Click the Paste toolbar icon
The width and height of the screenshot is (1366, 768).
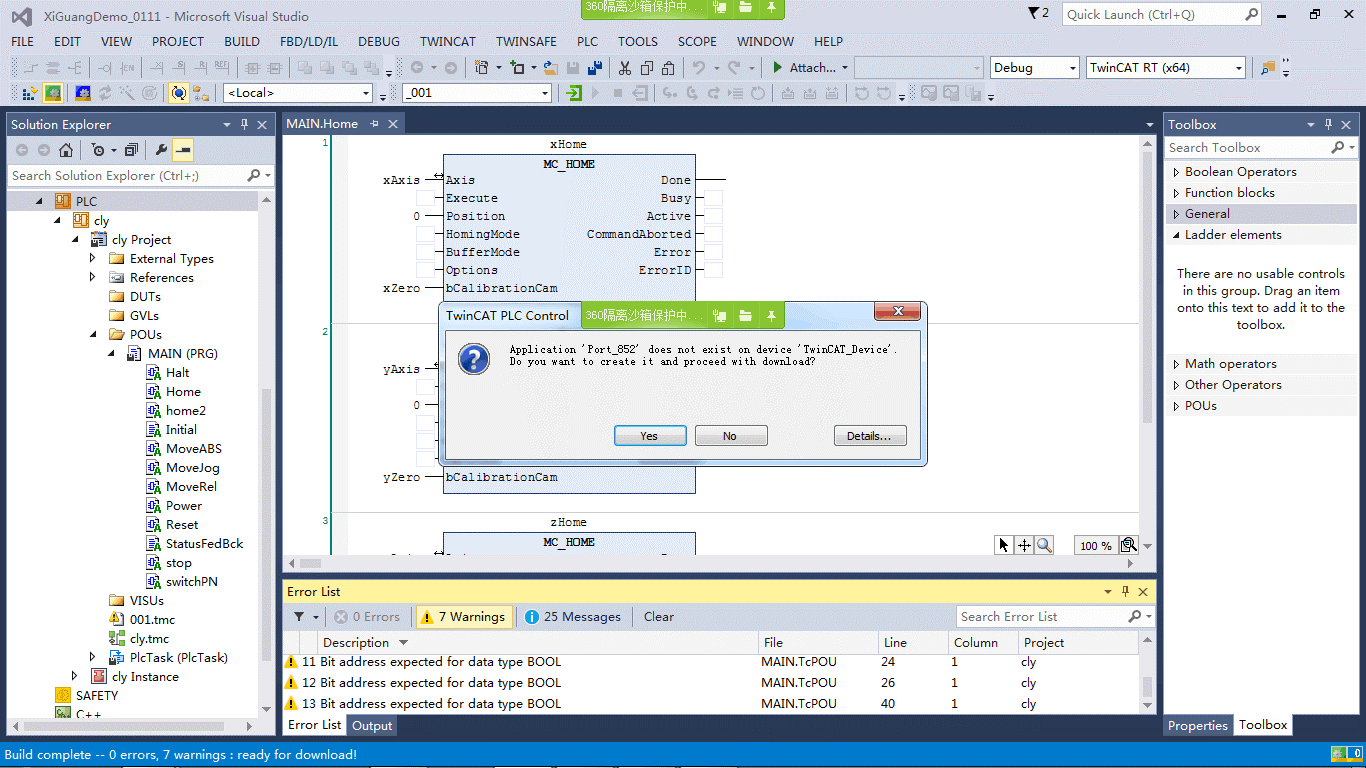[x=668, y=68]
